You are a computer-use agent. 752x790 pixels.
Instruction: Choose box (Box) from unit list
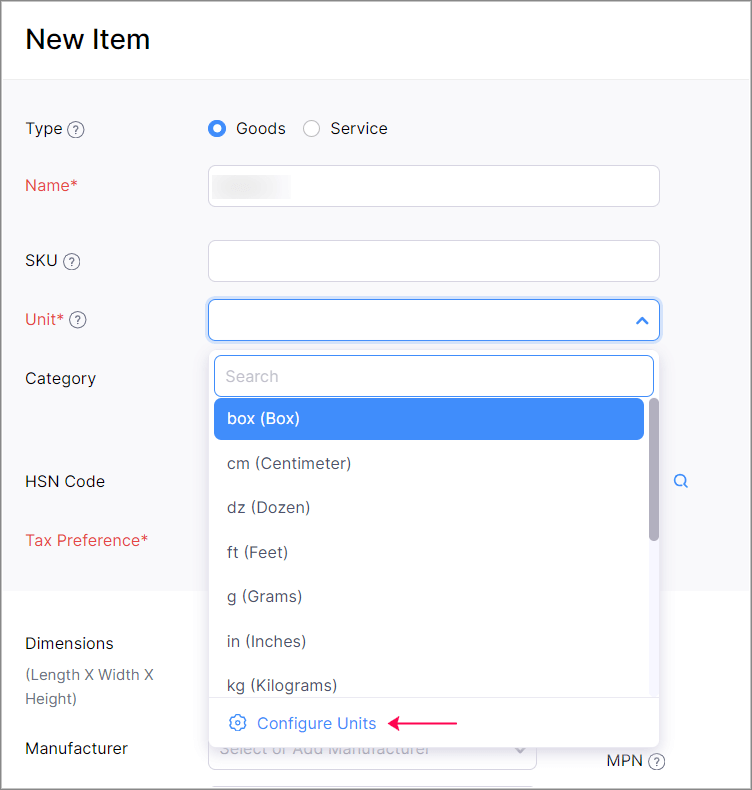[x=429, y=419]
